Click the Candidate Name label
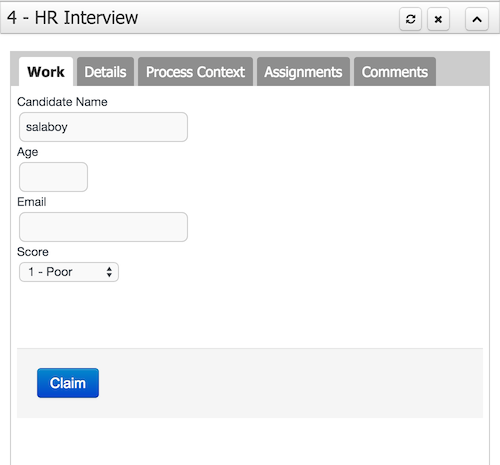The width and height of the screenshot is (500, 465). click(x=62, y=102)
